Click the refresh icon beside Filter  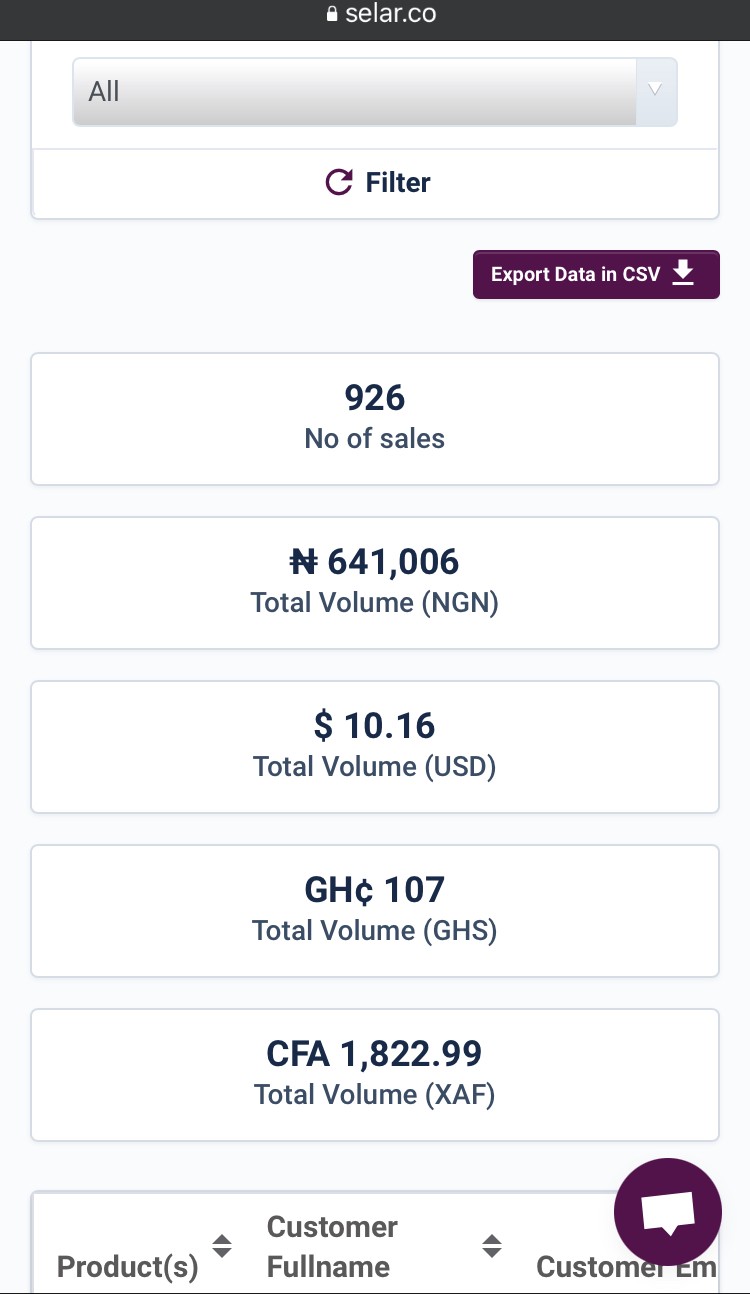(339, 182)
